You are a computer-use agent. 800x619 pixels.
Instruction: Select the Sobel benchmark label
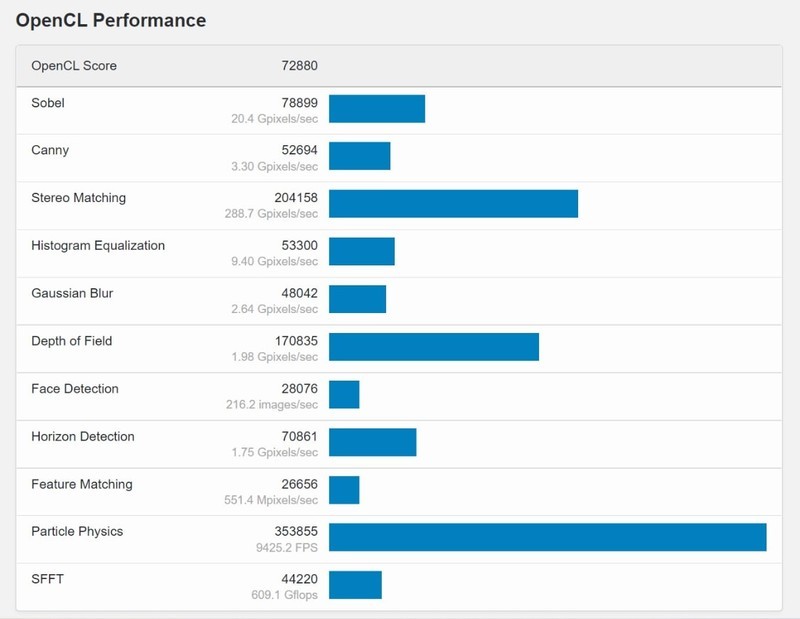click(48, 102)
